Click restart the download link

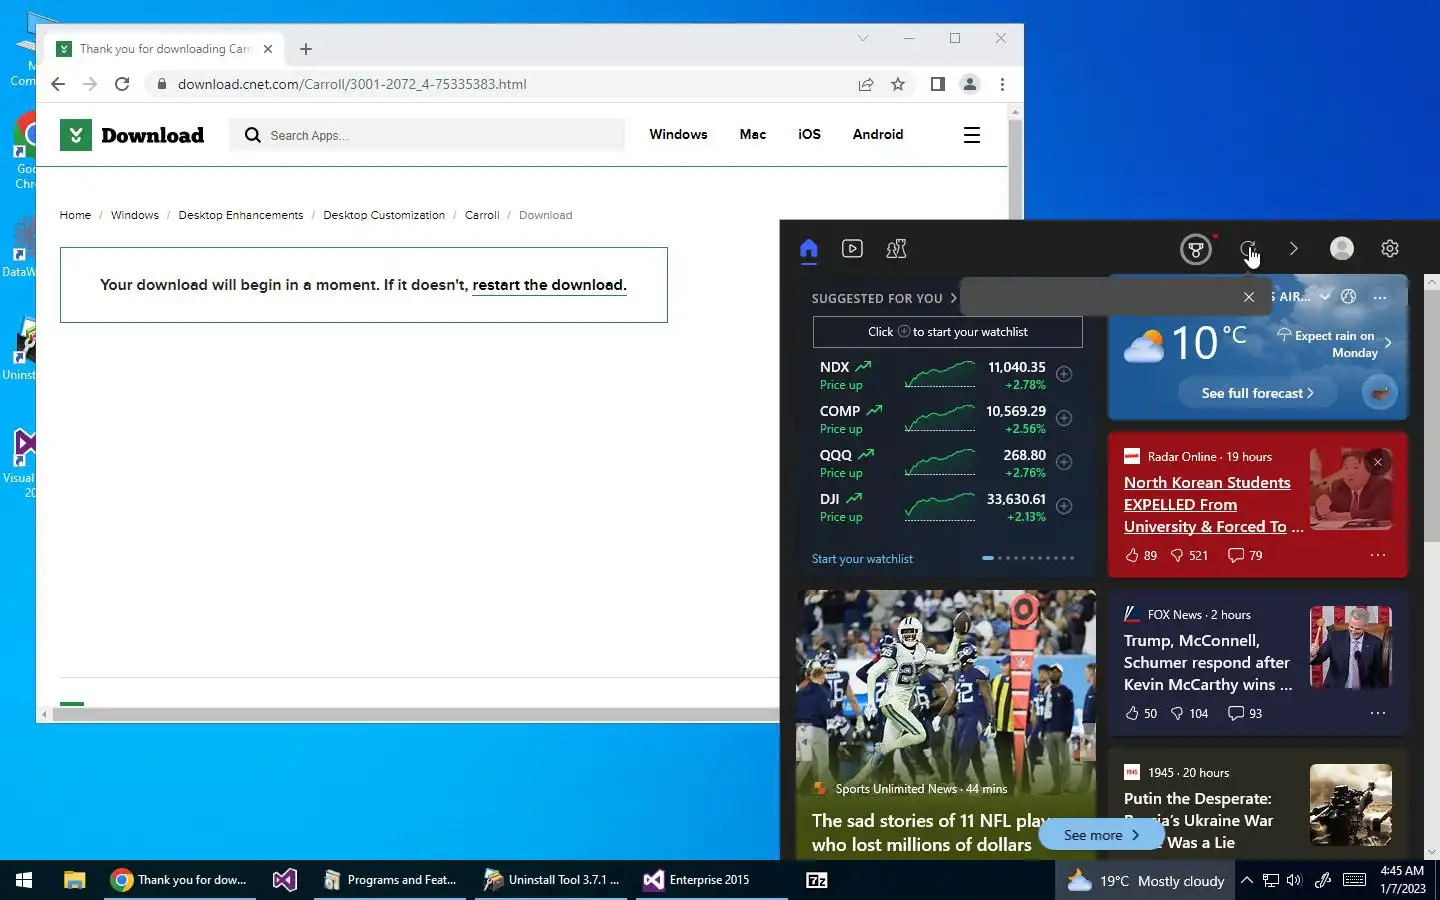click(549, 285)
